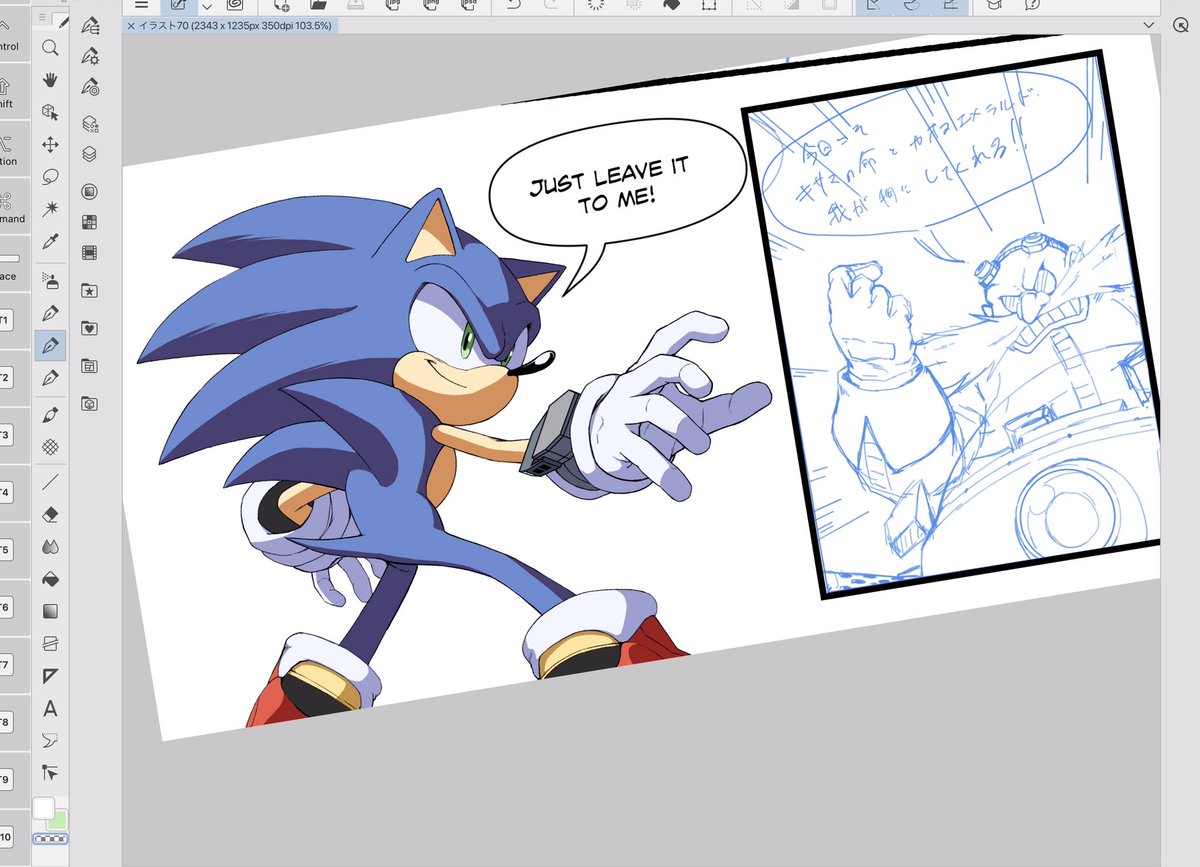Open the checkered Color Set palette icon
Image resolution: width=1200 pixels, height=867 pixels.
click(90, 221)
